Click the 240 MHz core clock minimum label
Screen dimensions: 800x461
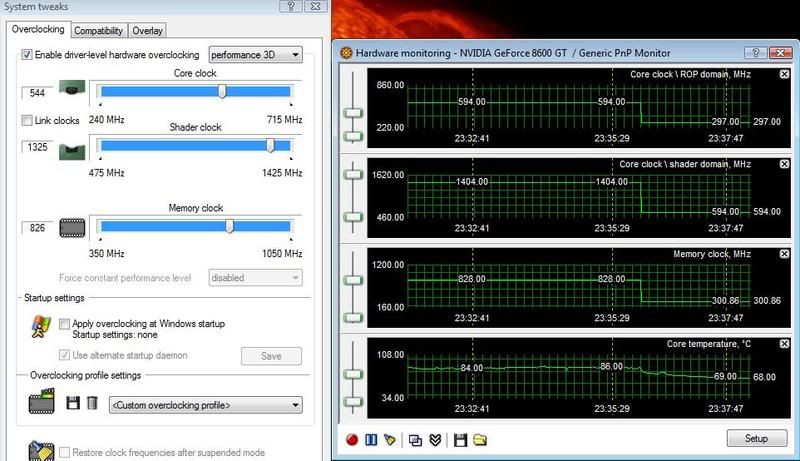107,119
